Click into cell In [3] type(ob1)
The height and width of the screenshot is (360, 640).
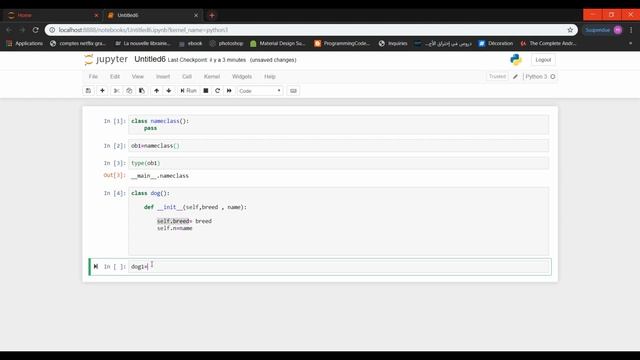tap(339, 163)
